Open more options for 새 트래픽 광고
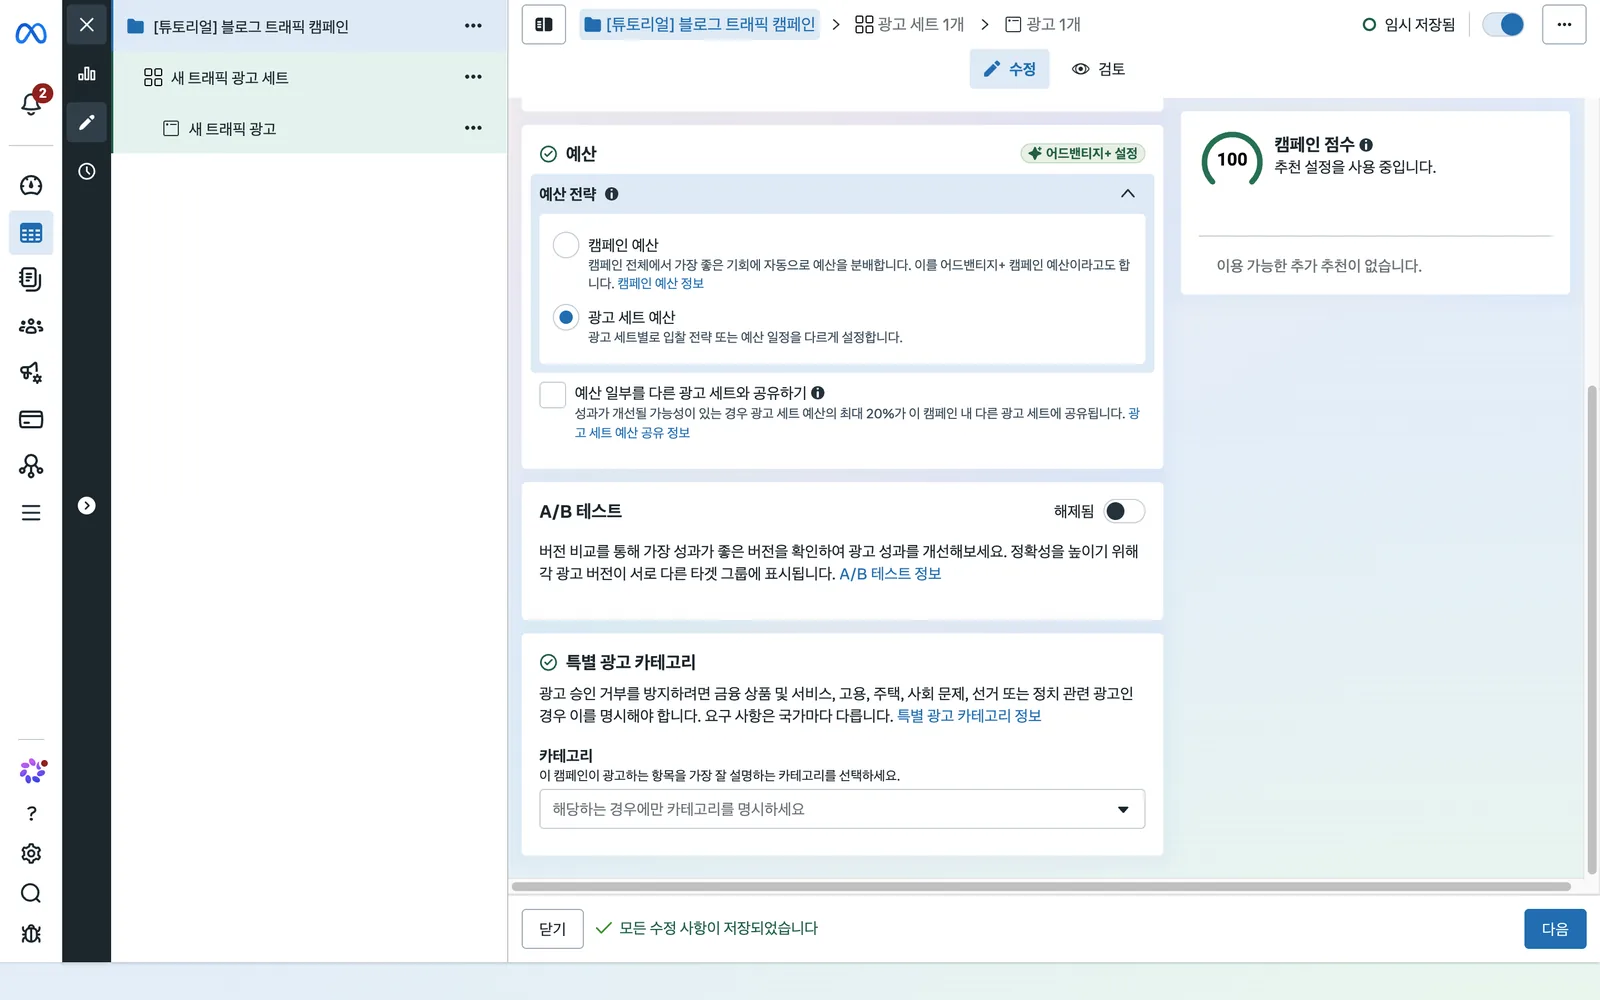Image resolution: width=1600 pixels, height=1000 pixels. (x=473, y=128)
